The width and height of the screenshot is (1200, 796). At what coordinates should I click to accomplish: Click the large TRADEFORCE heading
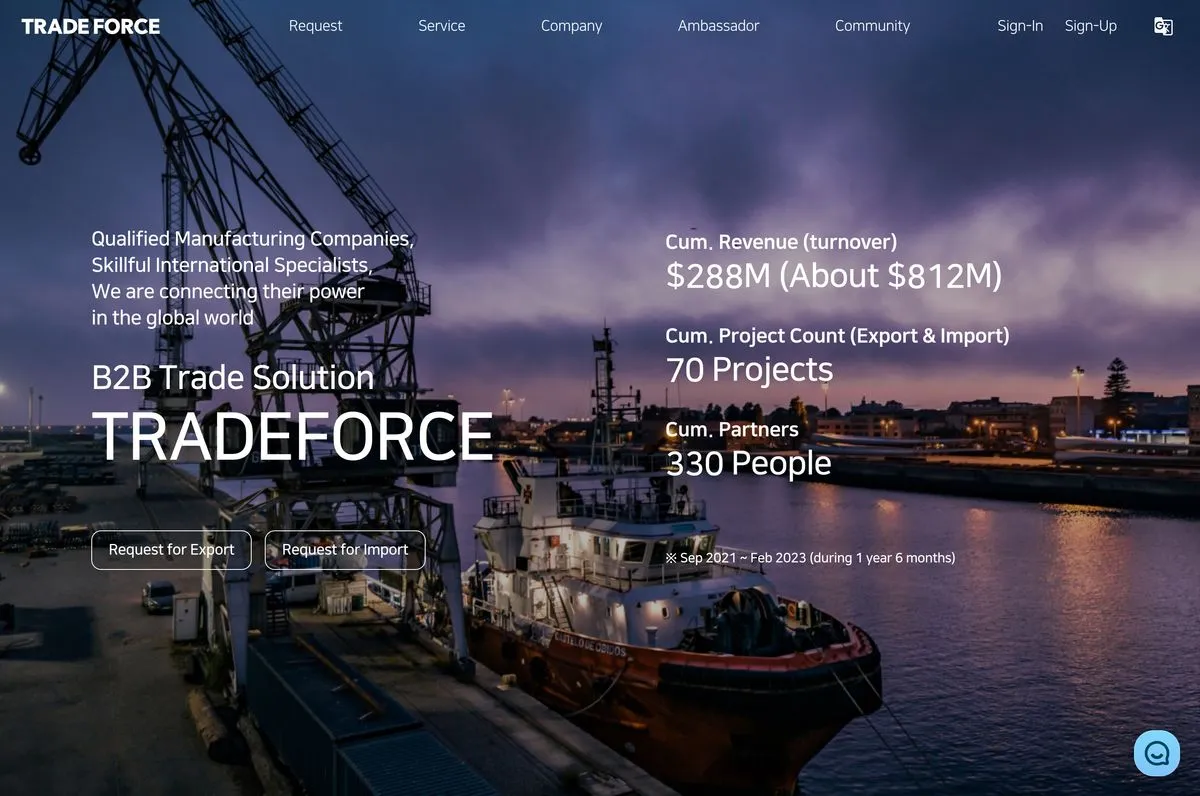tap(292, 436)
